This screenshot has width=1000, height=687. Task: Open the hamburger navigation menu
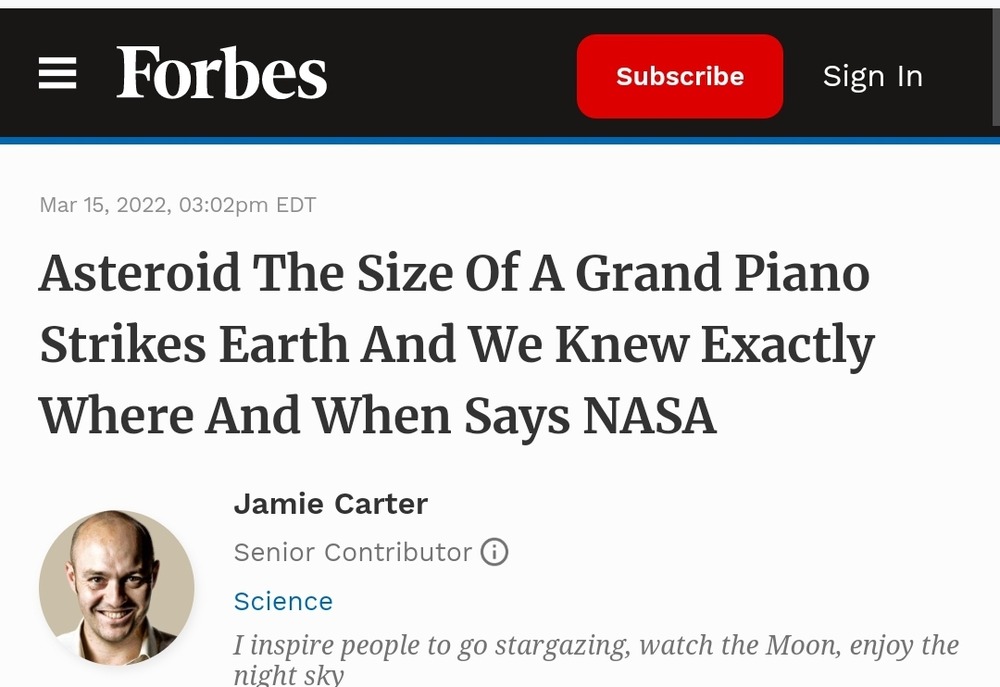click(x=57, y=74)
